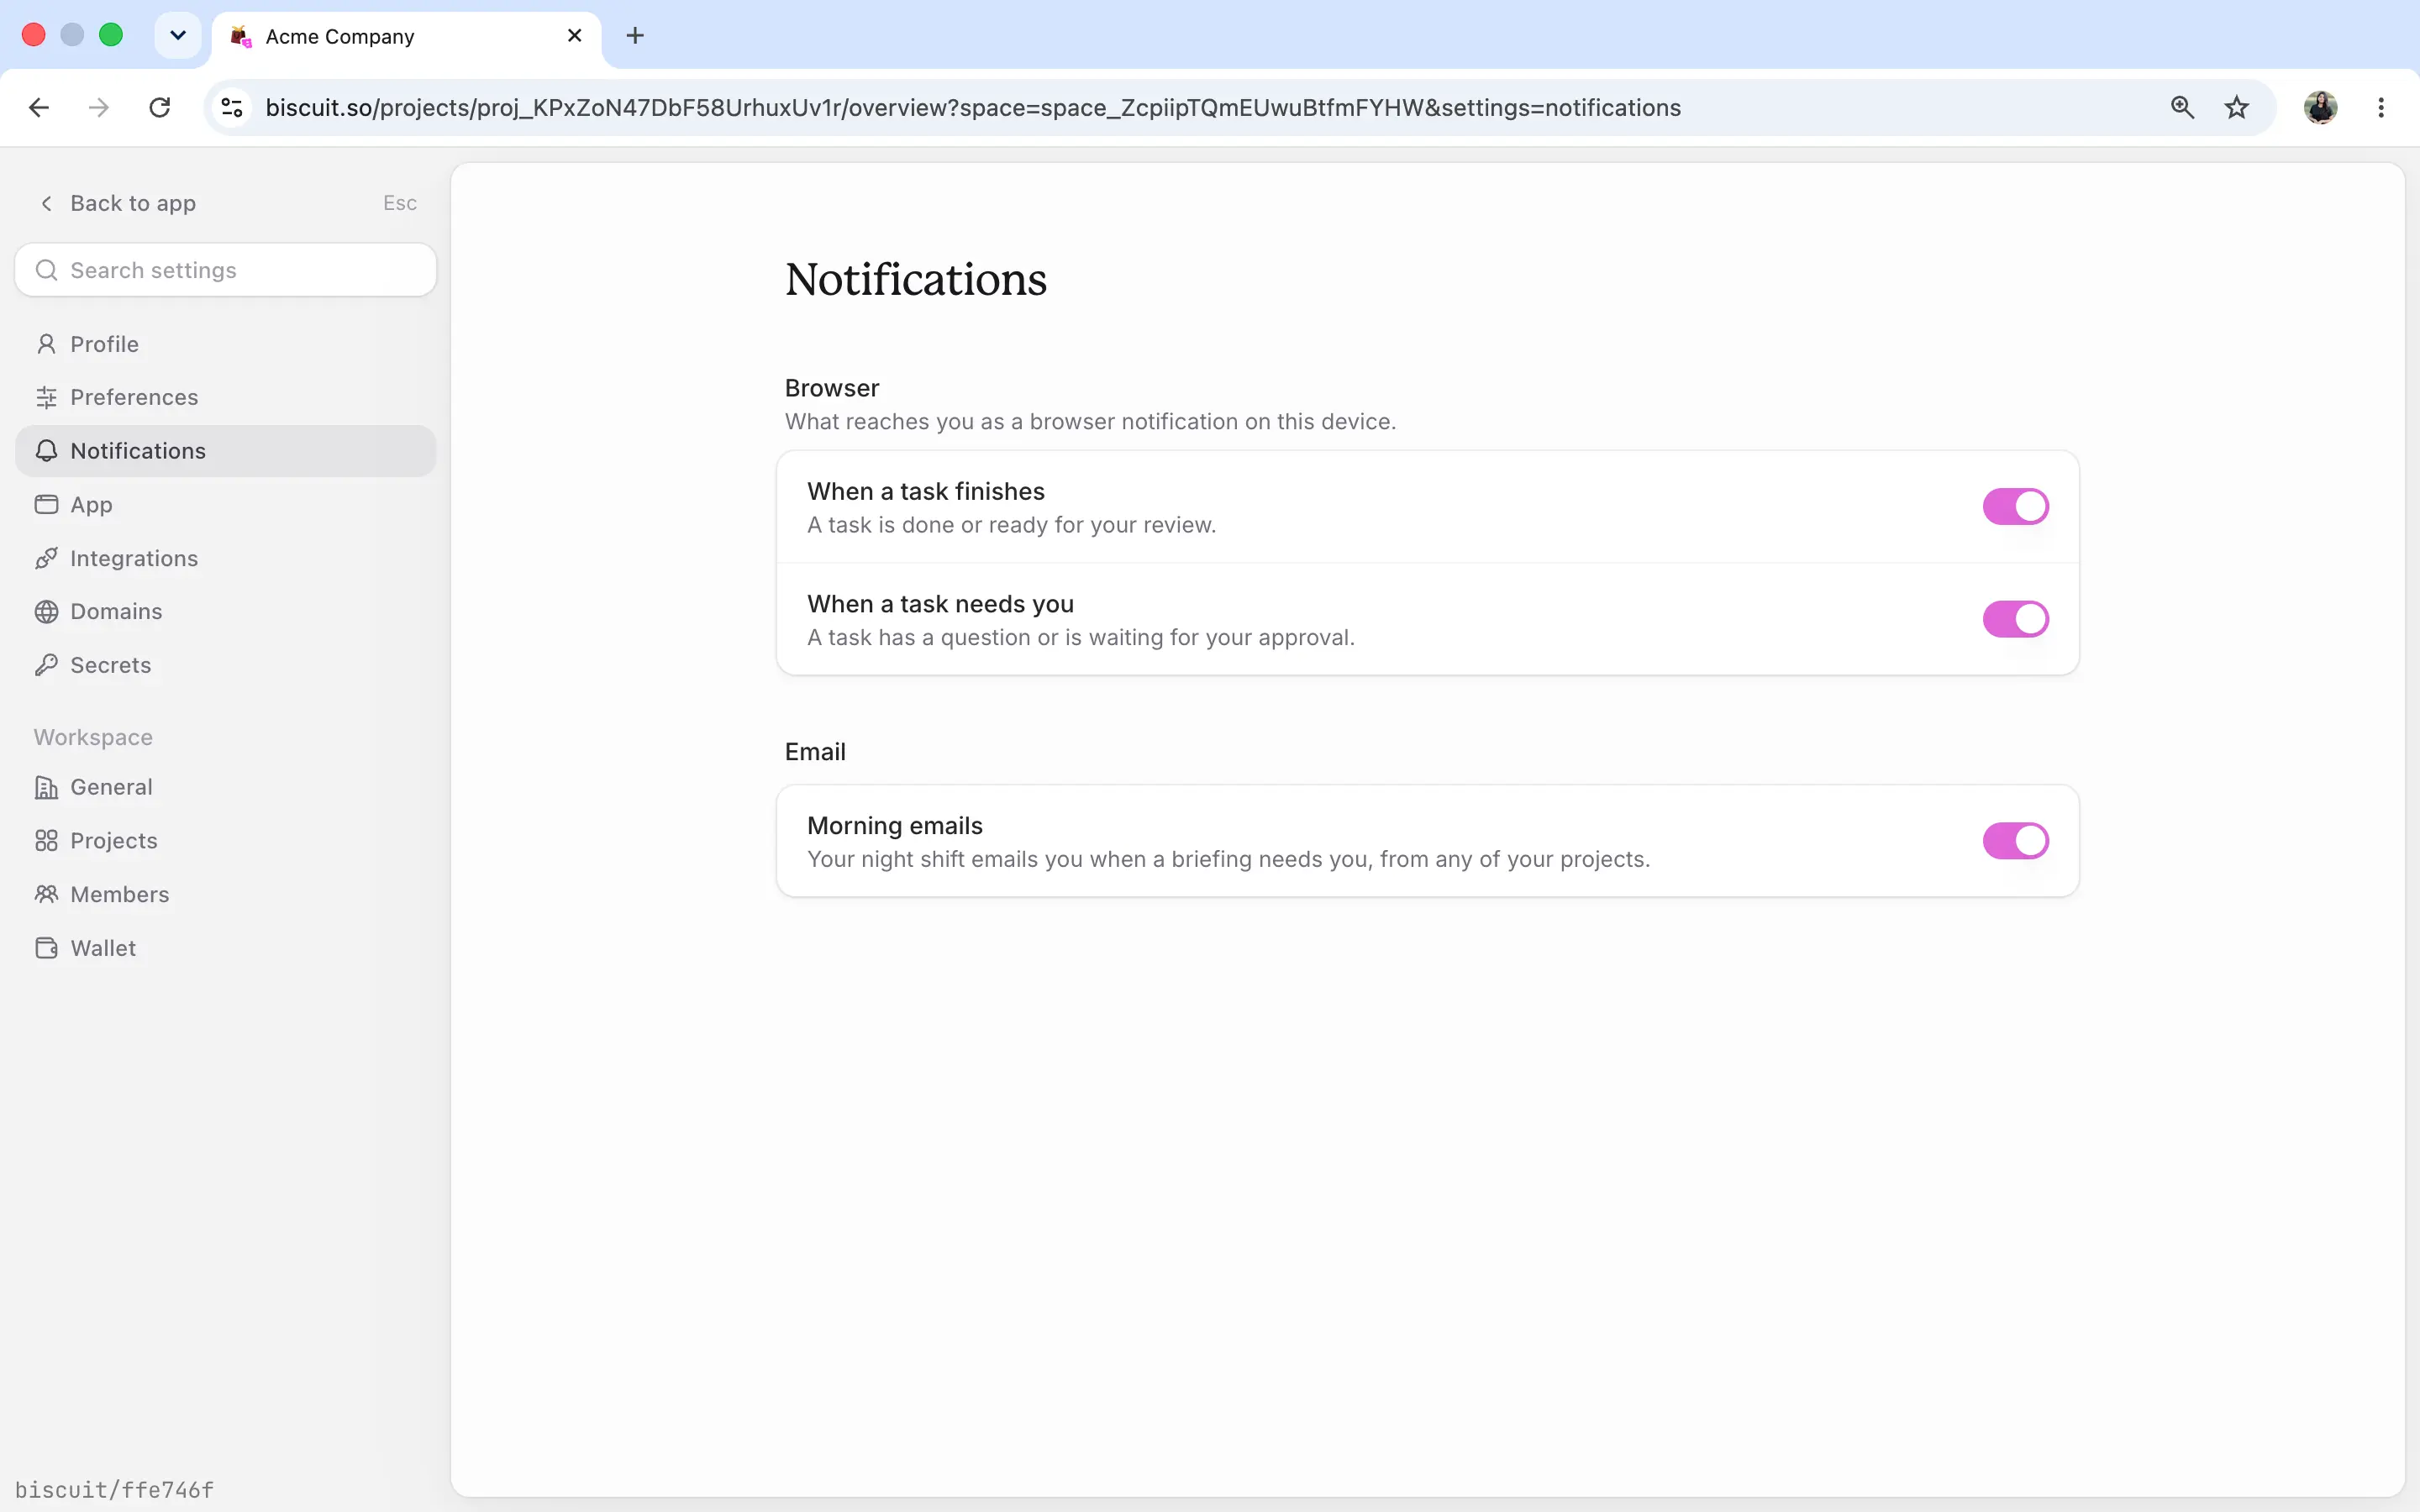Click the 'biscuit/ffe746f' version text

(114, 1489)
